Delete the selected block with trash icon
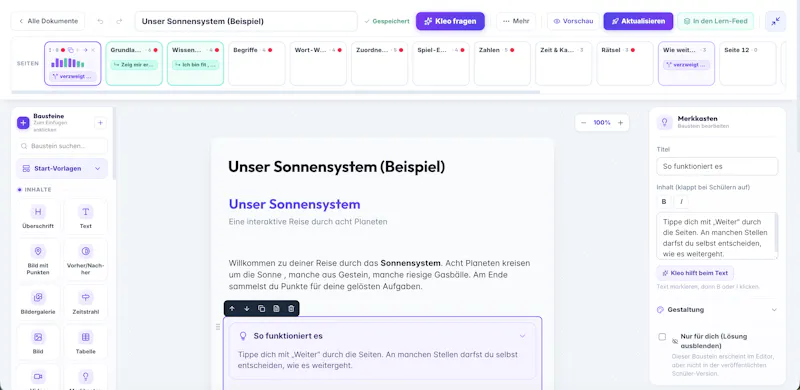800x390 pixels. coord(291,308)
